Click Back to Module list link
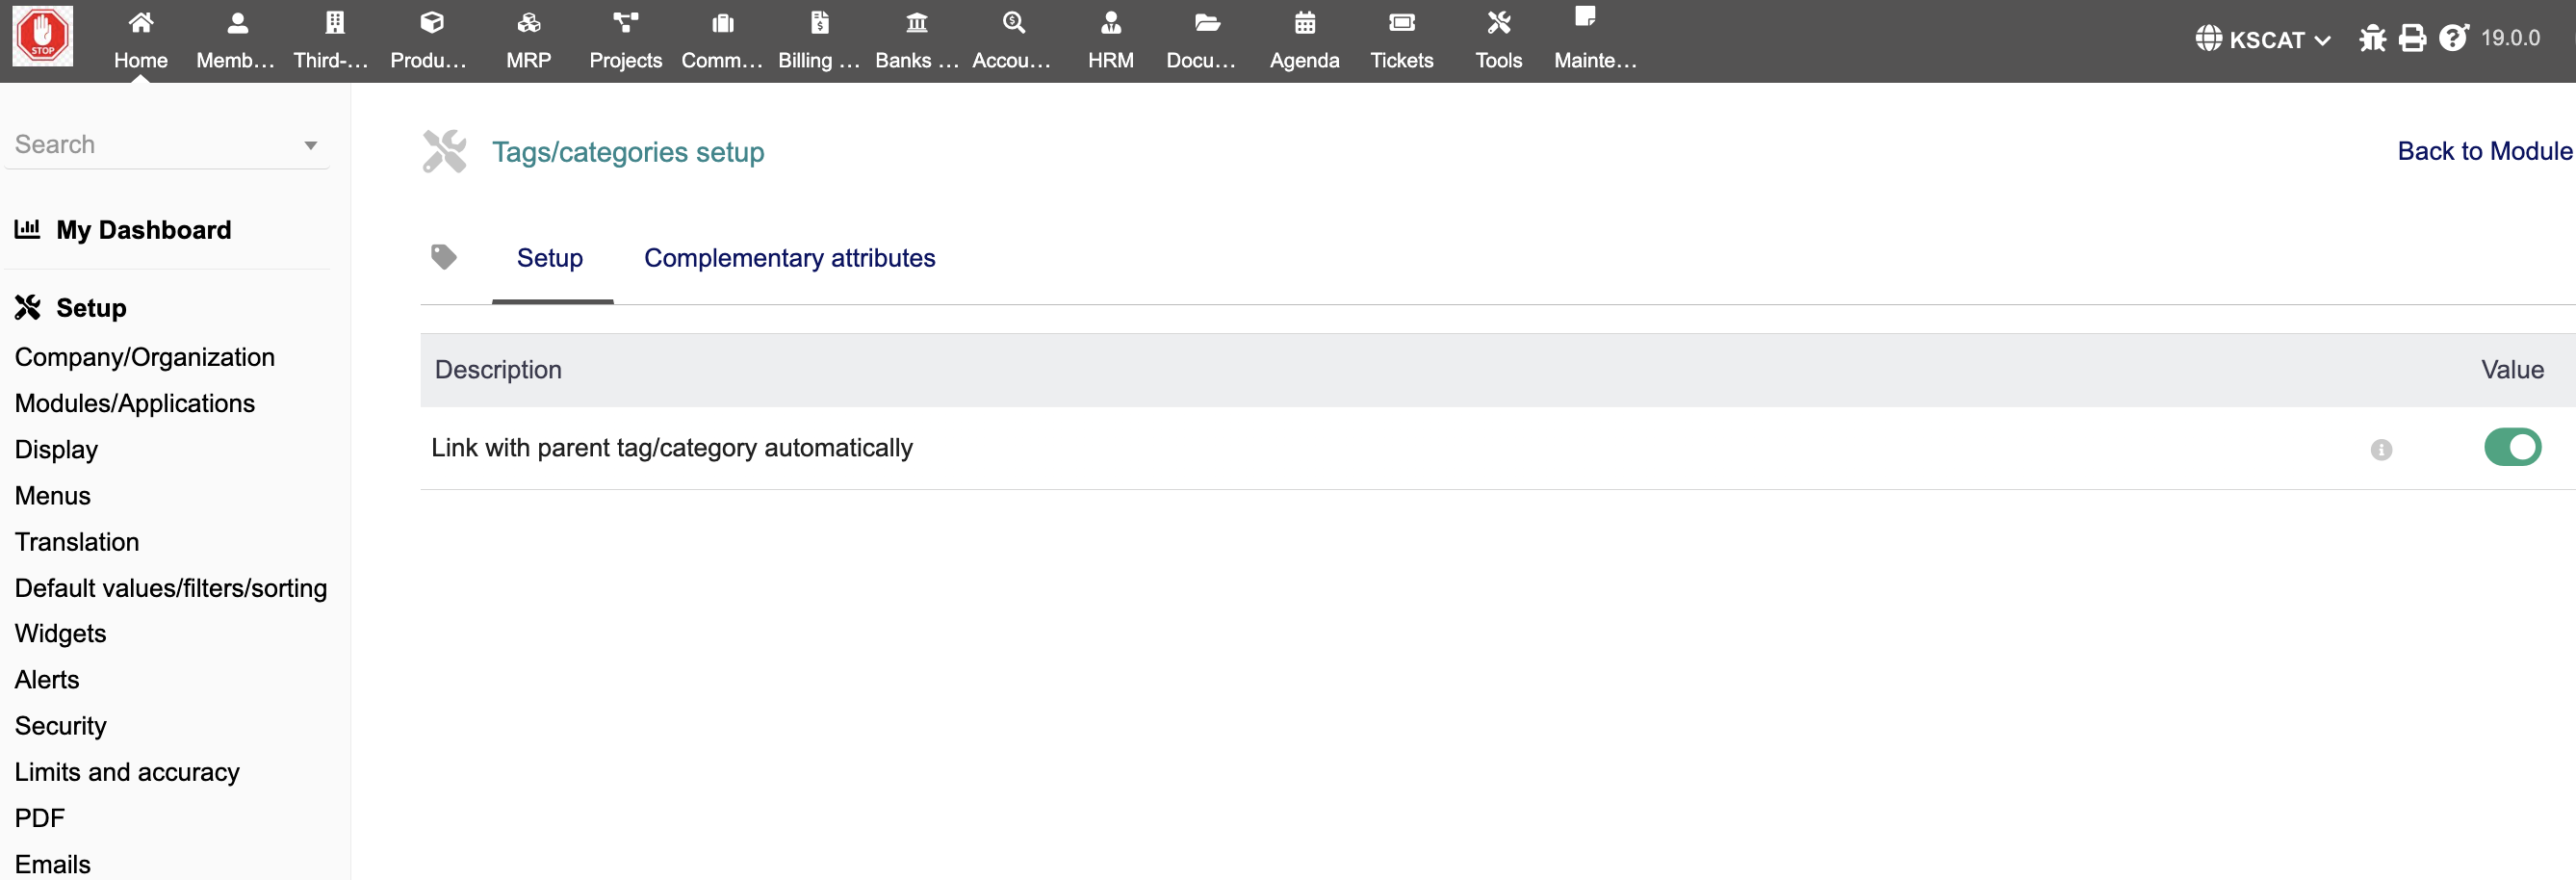The image size is (2576, 880). click(x=2485, y=151)
